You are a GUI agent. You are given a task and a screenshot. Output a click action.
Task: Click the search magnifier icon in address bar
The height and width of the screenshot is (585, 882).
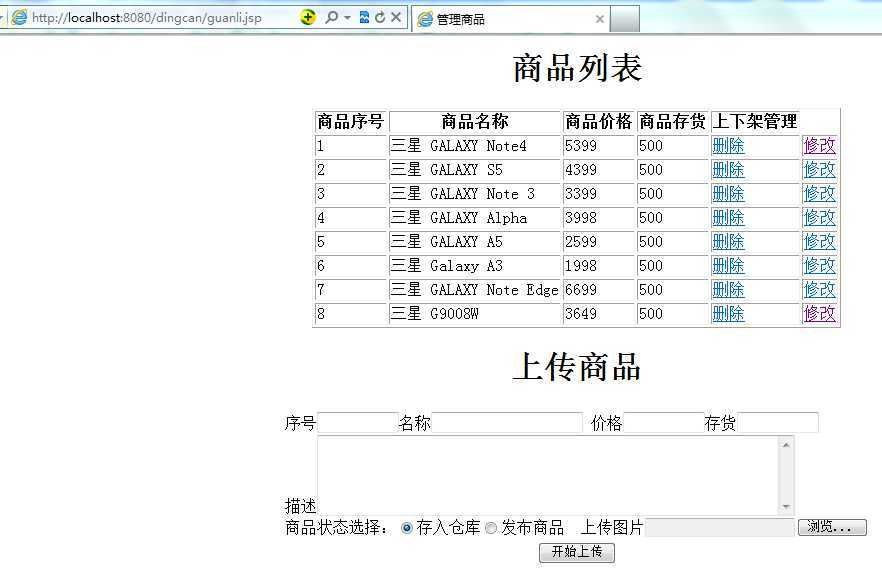pos(332,17)
